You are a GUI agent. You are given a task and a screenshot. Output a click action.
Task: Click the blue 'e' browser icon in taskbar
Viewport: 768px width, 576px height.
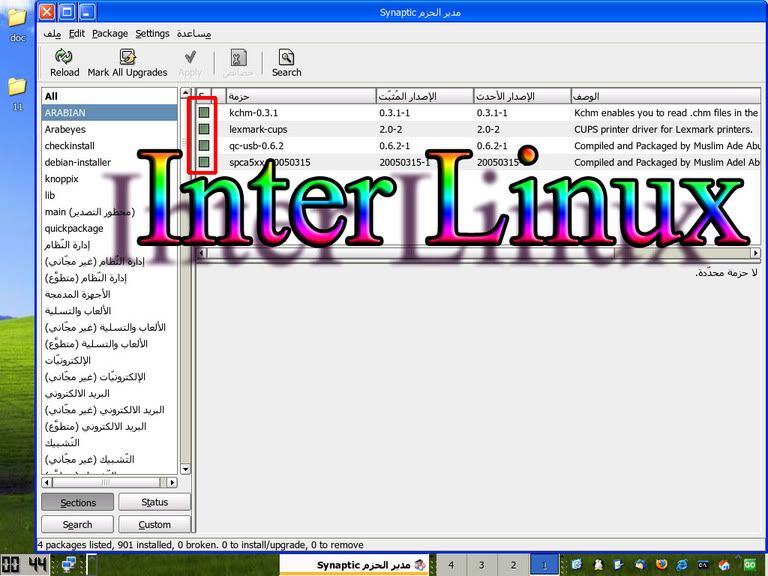pos(682,565)
